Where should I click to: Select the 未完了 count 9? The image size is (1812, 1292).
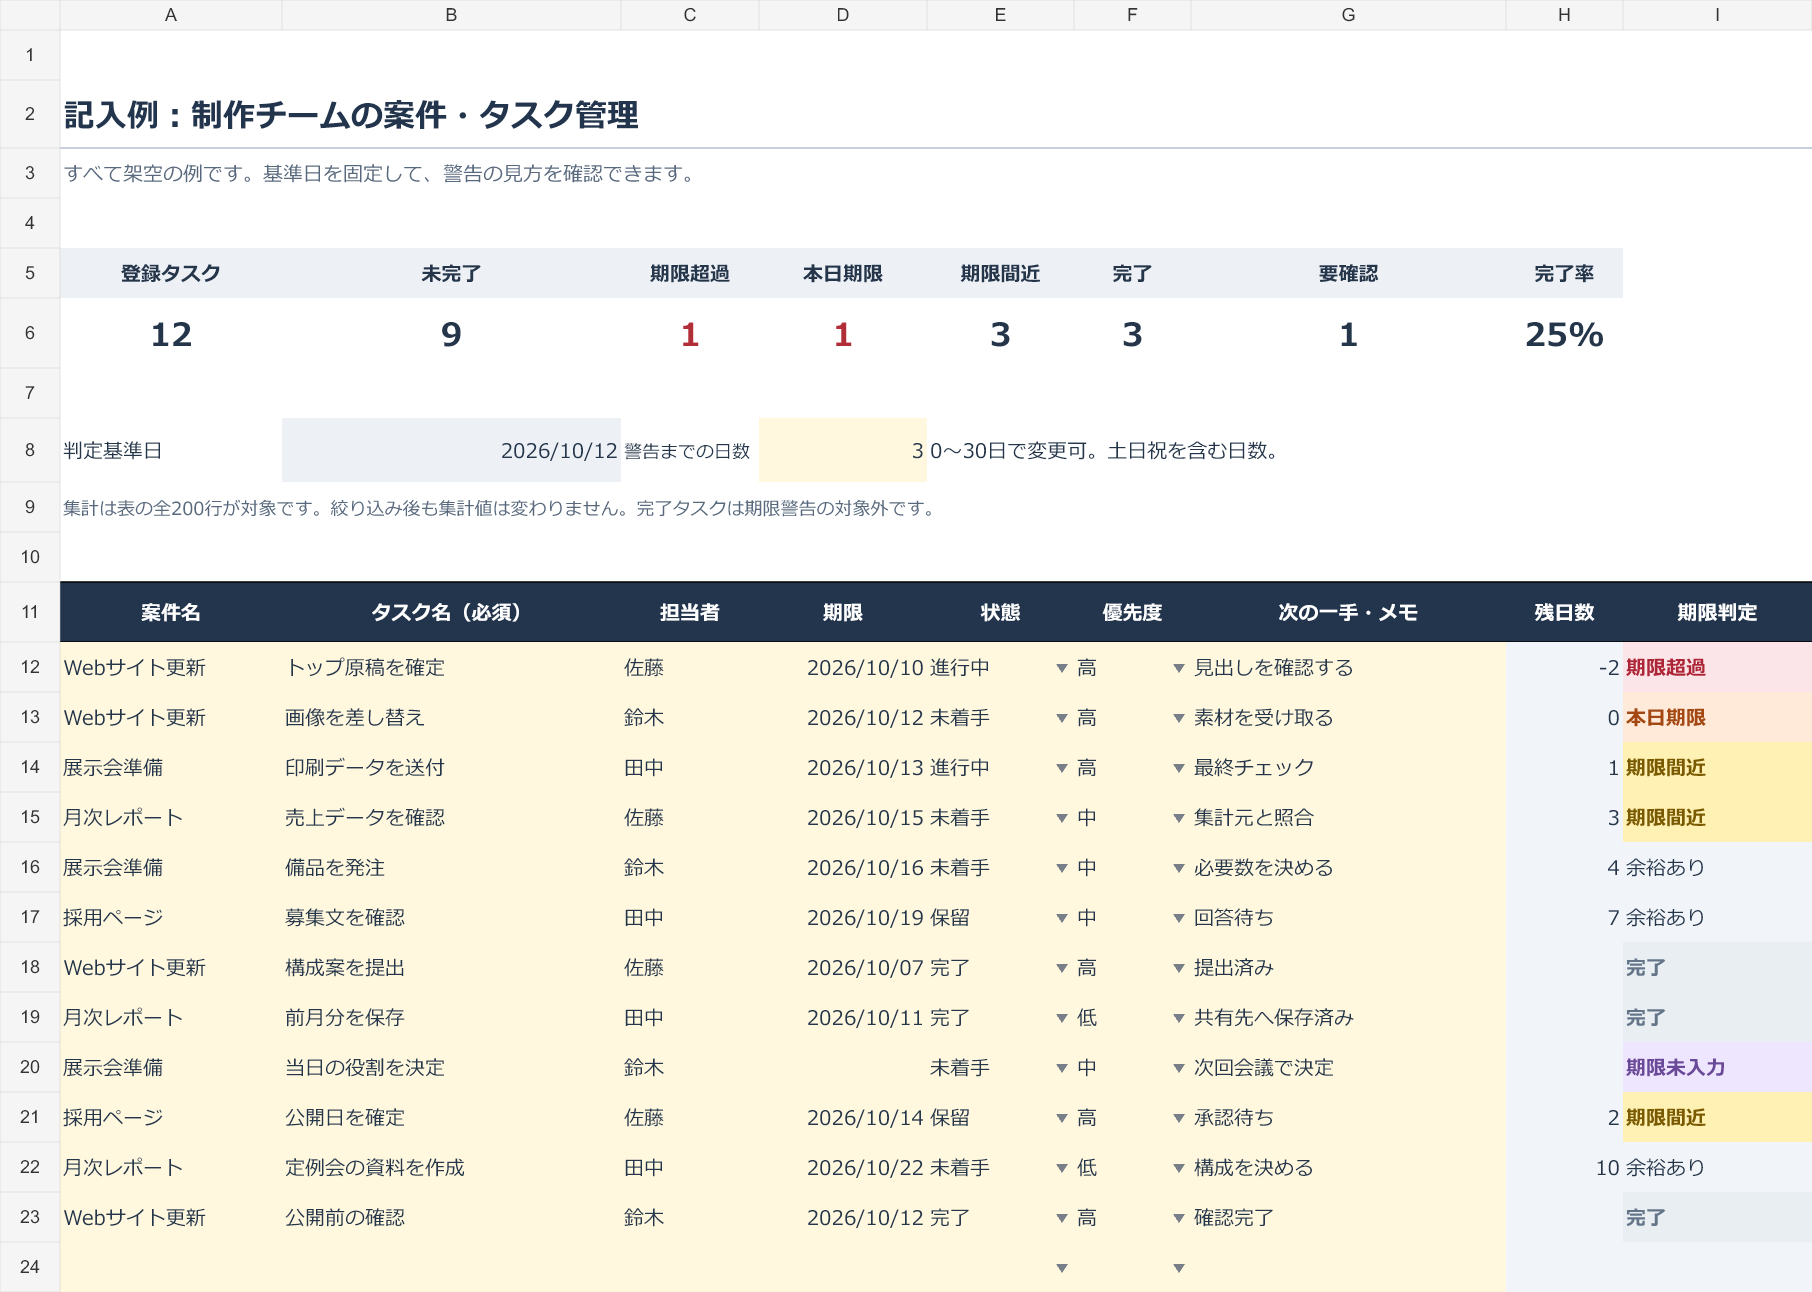point(451,334)
